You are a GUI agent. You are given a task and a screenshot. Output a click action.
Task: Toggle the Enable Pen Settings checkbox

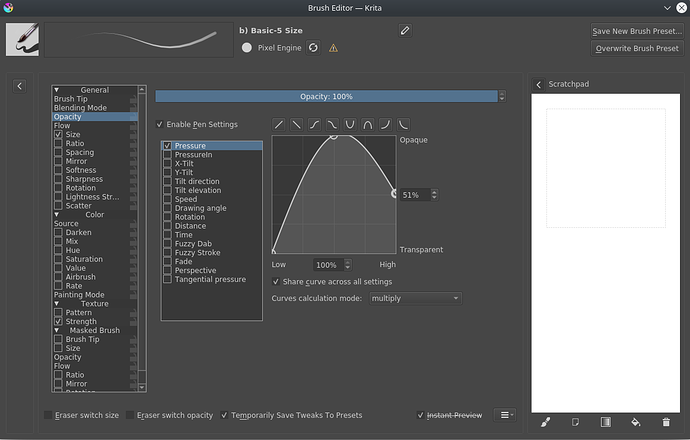[161, 124]
